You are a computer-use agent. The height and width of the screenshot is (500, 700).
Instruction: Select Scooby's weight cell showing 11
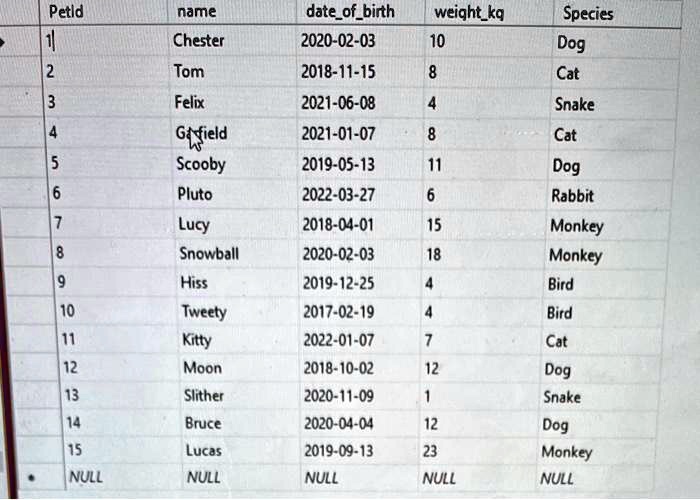tap(433, 165)
